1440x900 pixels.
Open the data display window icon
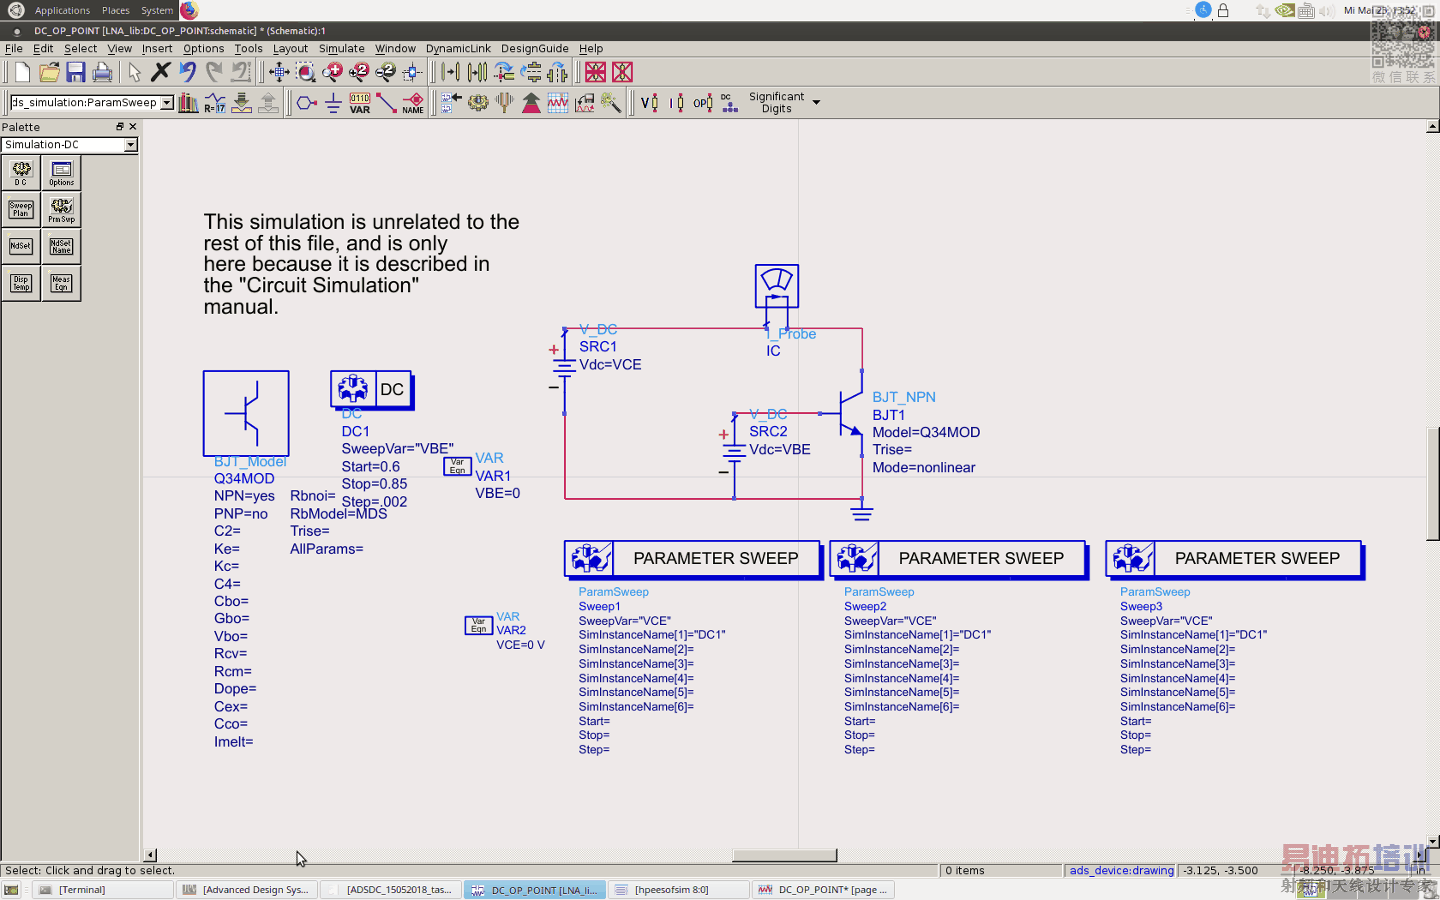coord(558,102)
